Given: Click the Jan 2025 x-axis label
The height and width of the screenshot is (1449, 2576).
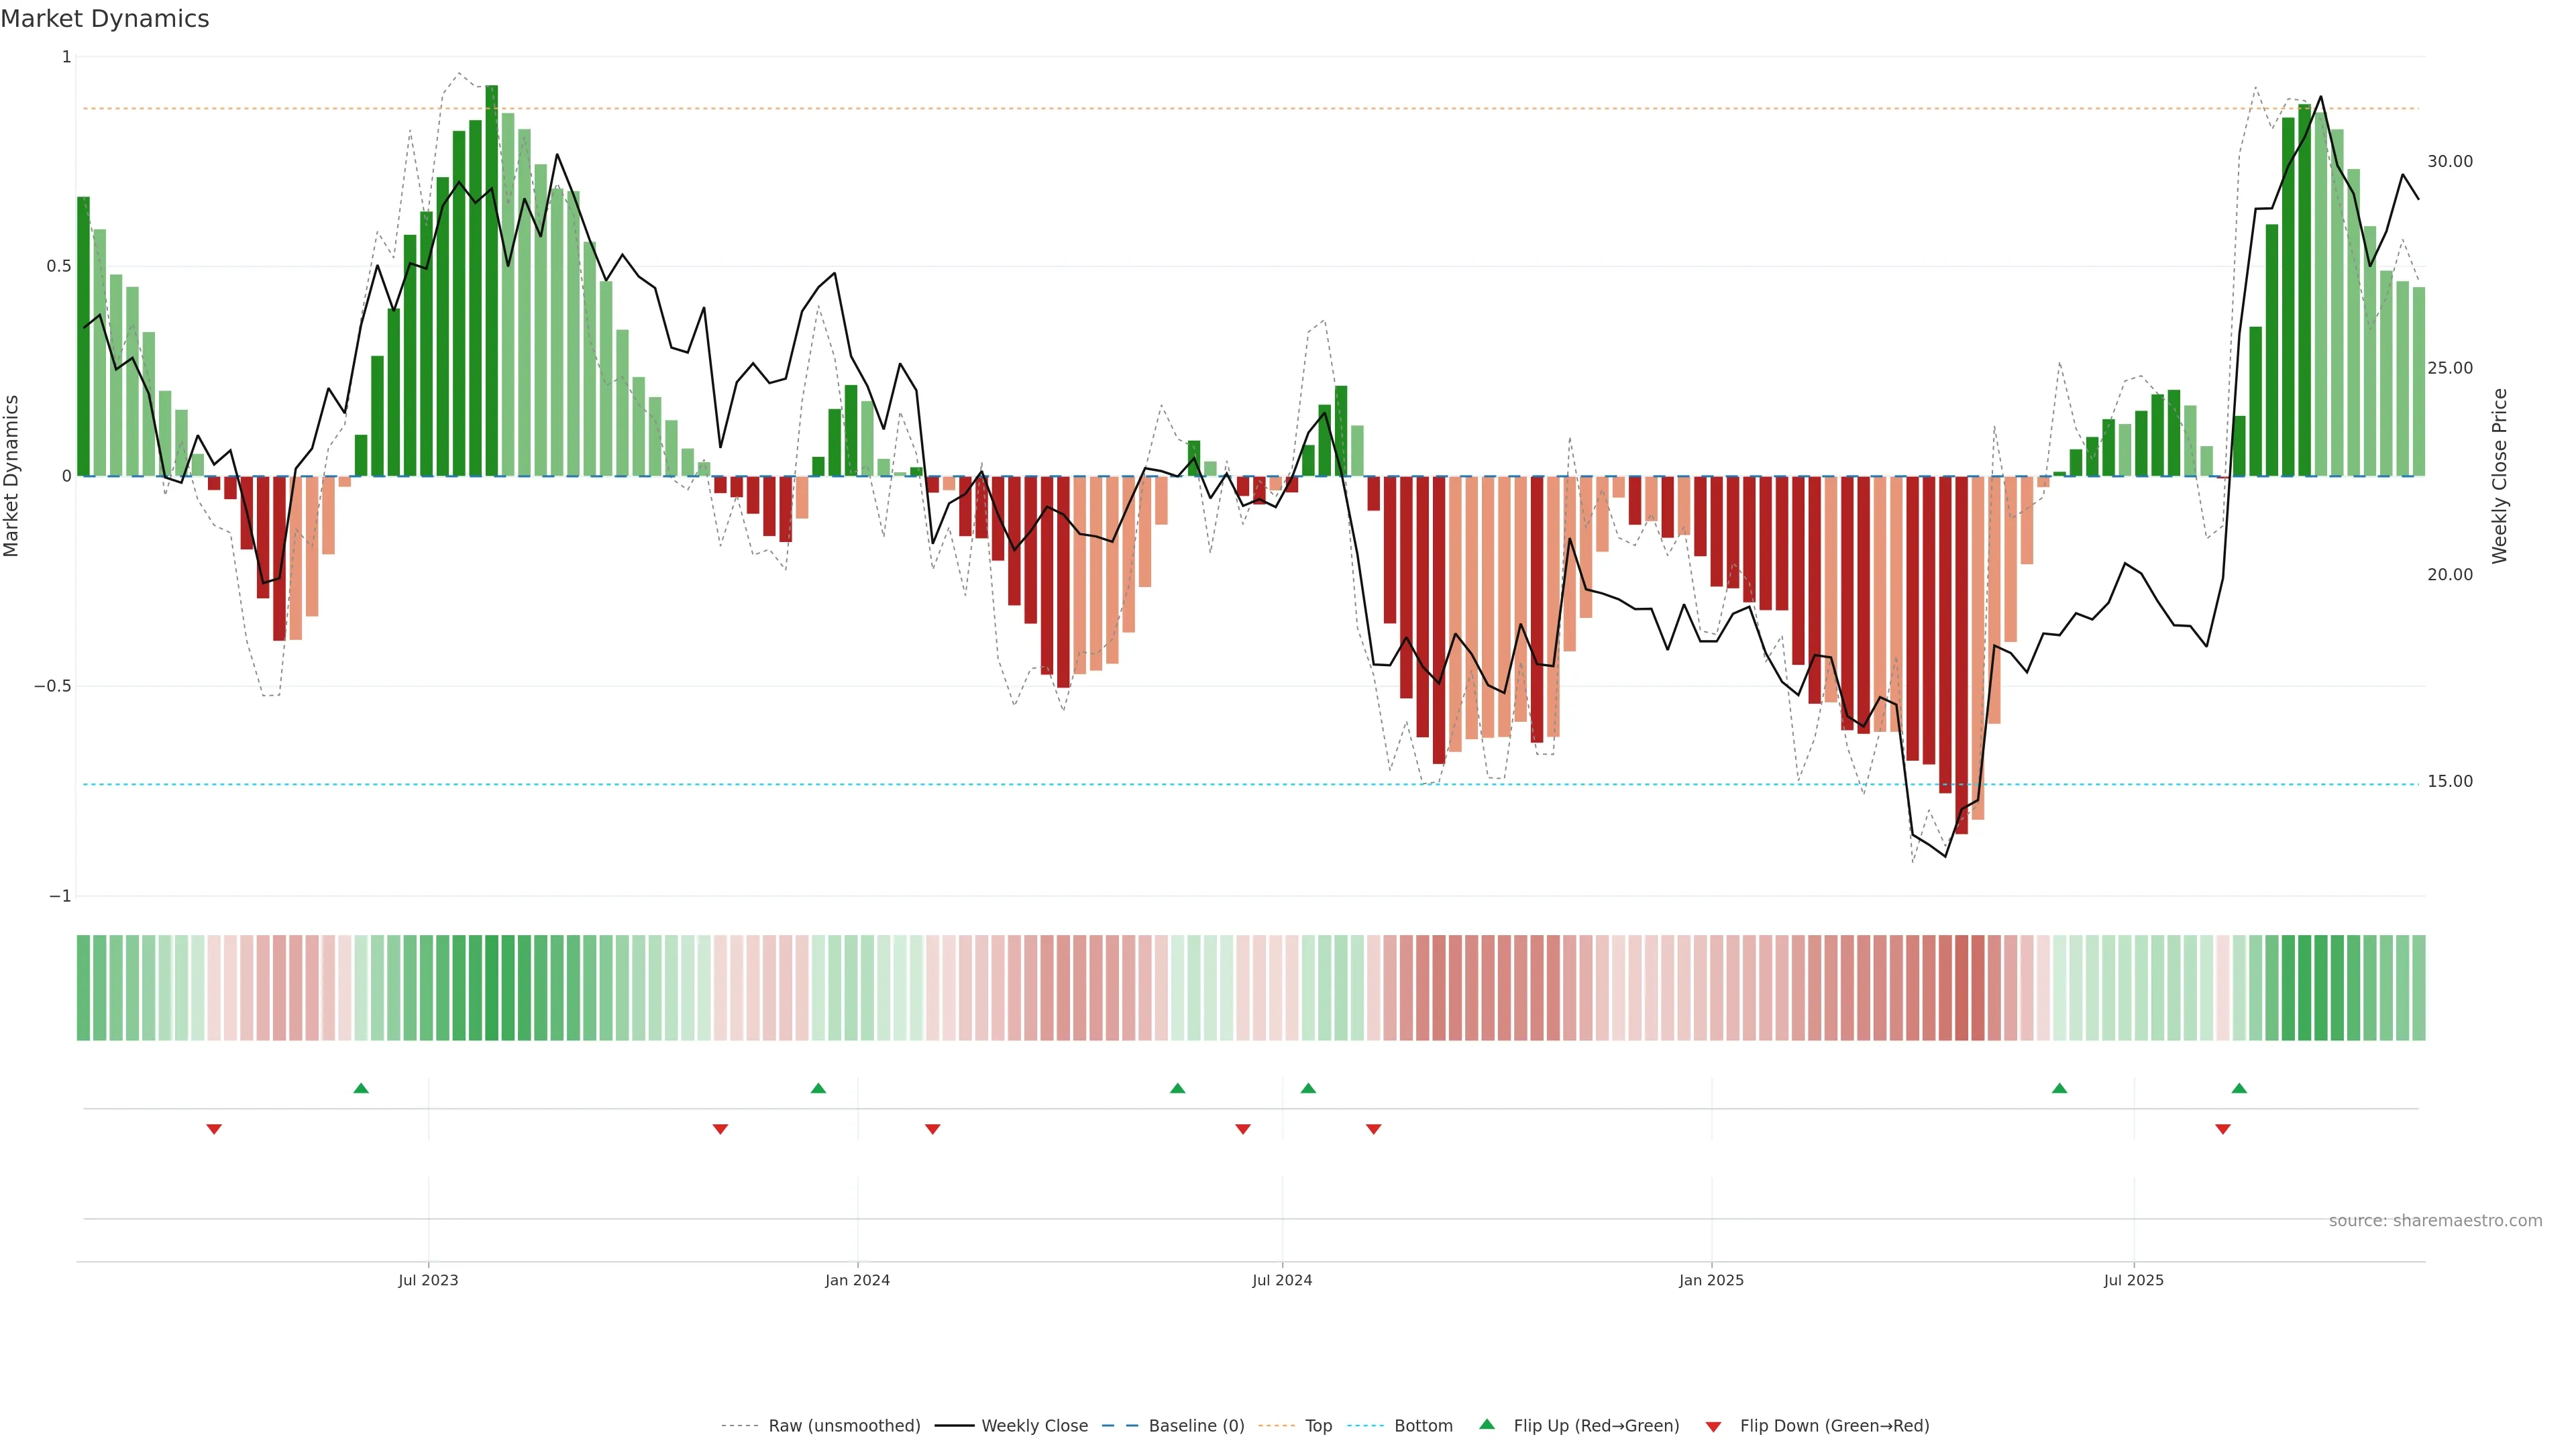Looking at the screenshot, I should tap(1711, 1280).
